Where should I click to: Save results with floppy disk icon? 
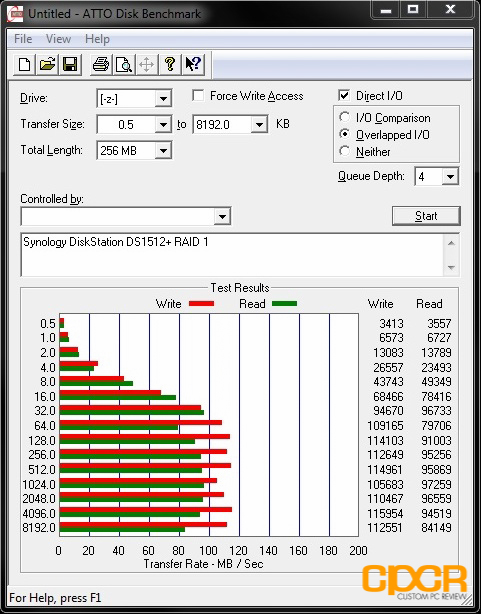70,64
